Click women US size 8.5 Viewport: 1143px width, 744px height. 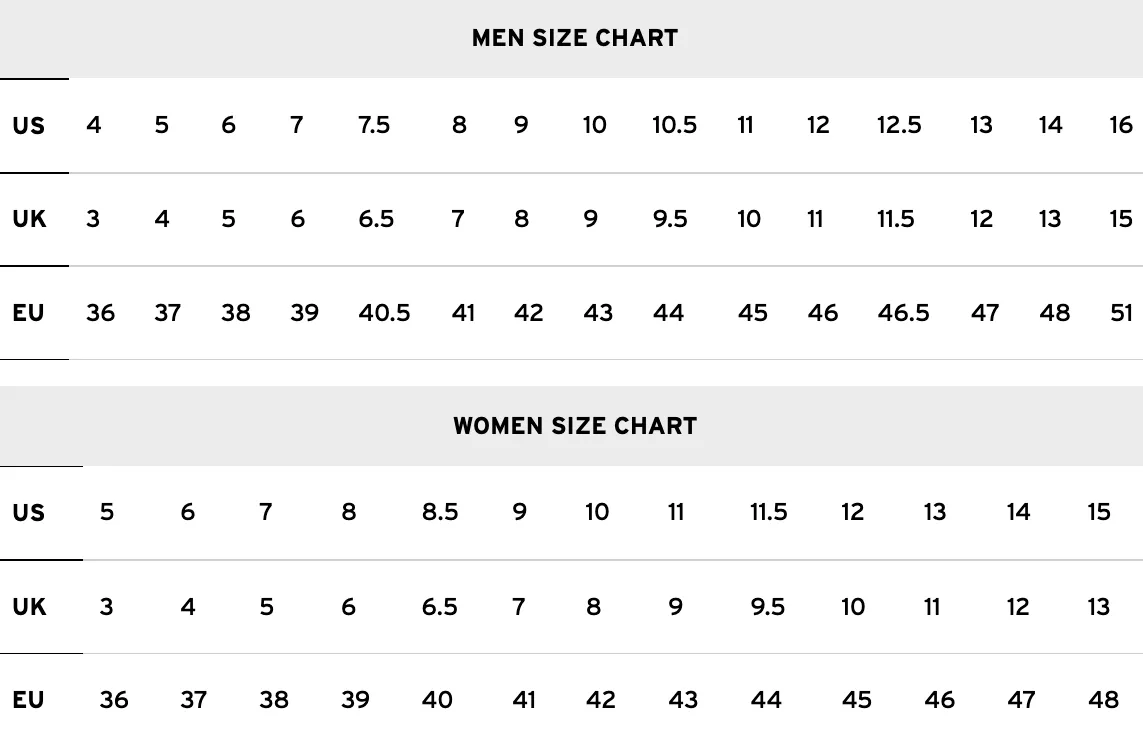[x=440, y=512]
